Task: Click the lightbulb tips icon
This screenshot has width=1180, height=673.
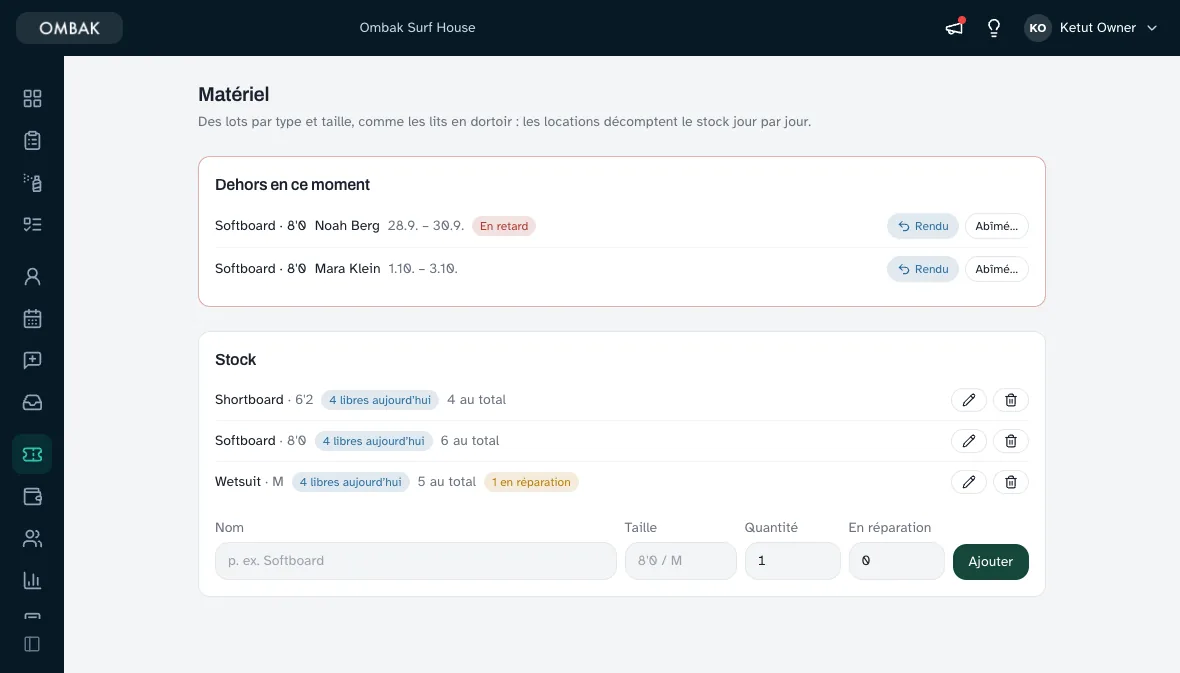Action: coord(994,28)
